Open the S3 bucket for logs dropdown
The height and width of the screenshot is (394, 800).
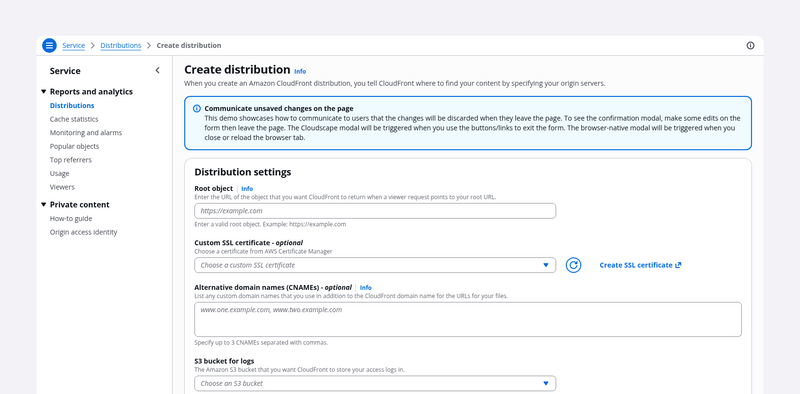tap(375, 383)
